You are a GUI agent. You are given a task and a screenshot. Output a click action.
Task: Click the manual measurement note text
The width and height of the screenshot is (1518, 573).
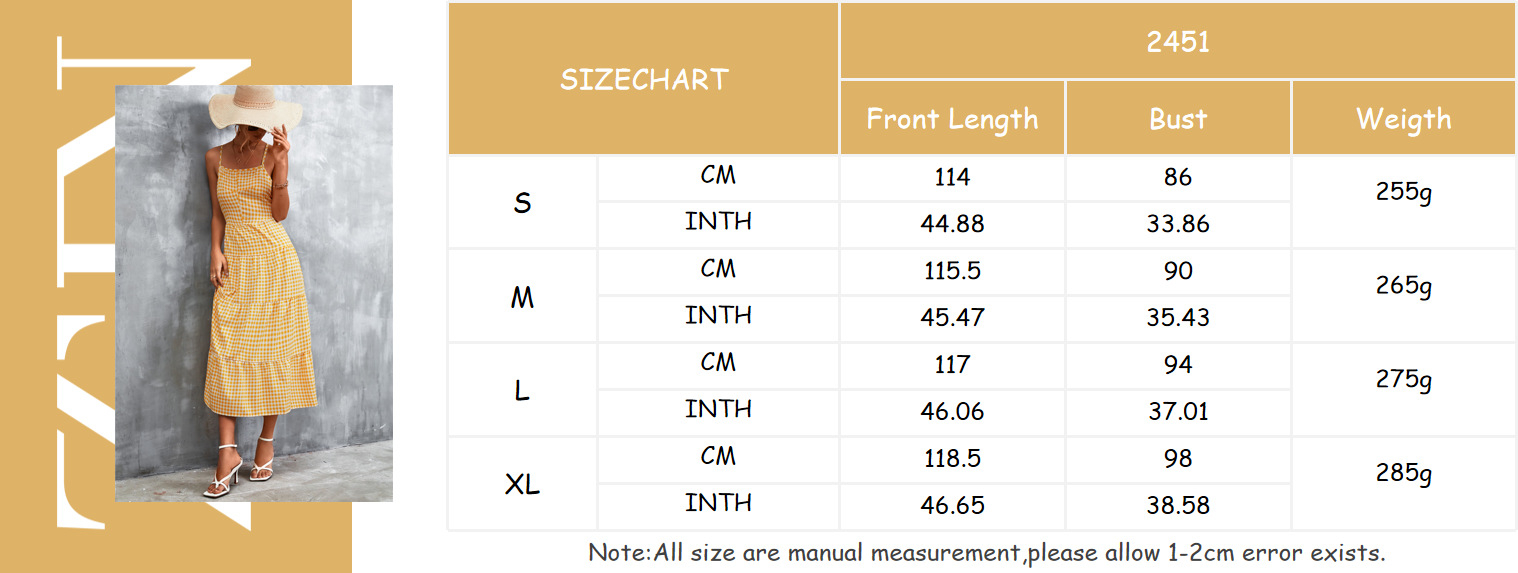point(986,552)
